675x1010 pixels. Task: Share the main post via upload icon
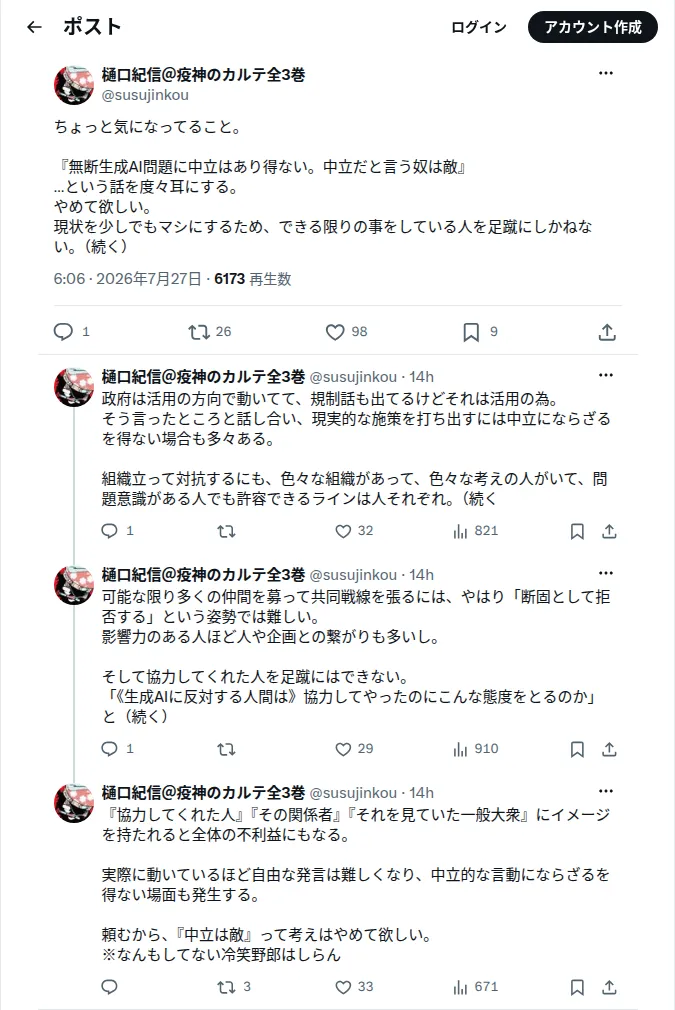click(607, 332)
